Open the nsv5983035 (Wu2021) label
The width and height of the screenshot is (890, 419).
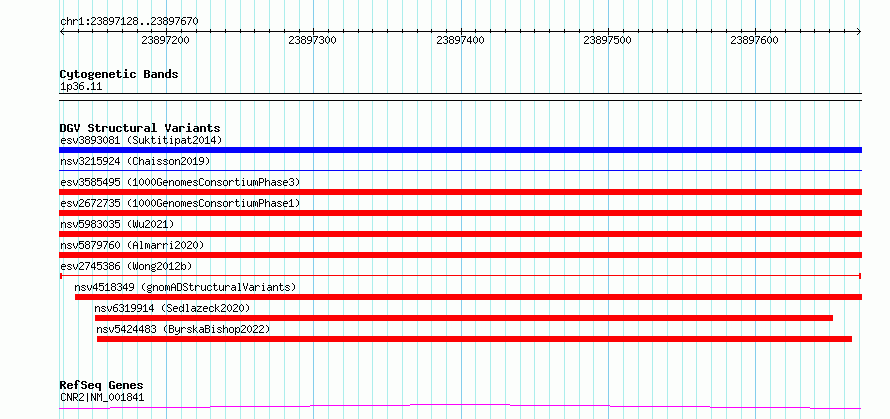(117, 224)
